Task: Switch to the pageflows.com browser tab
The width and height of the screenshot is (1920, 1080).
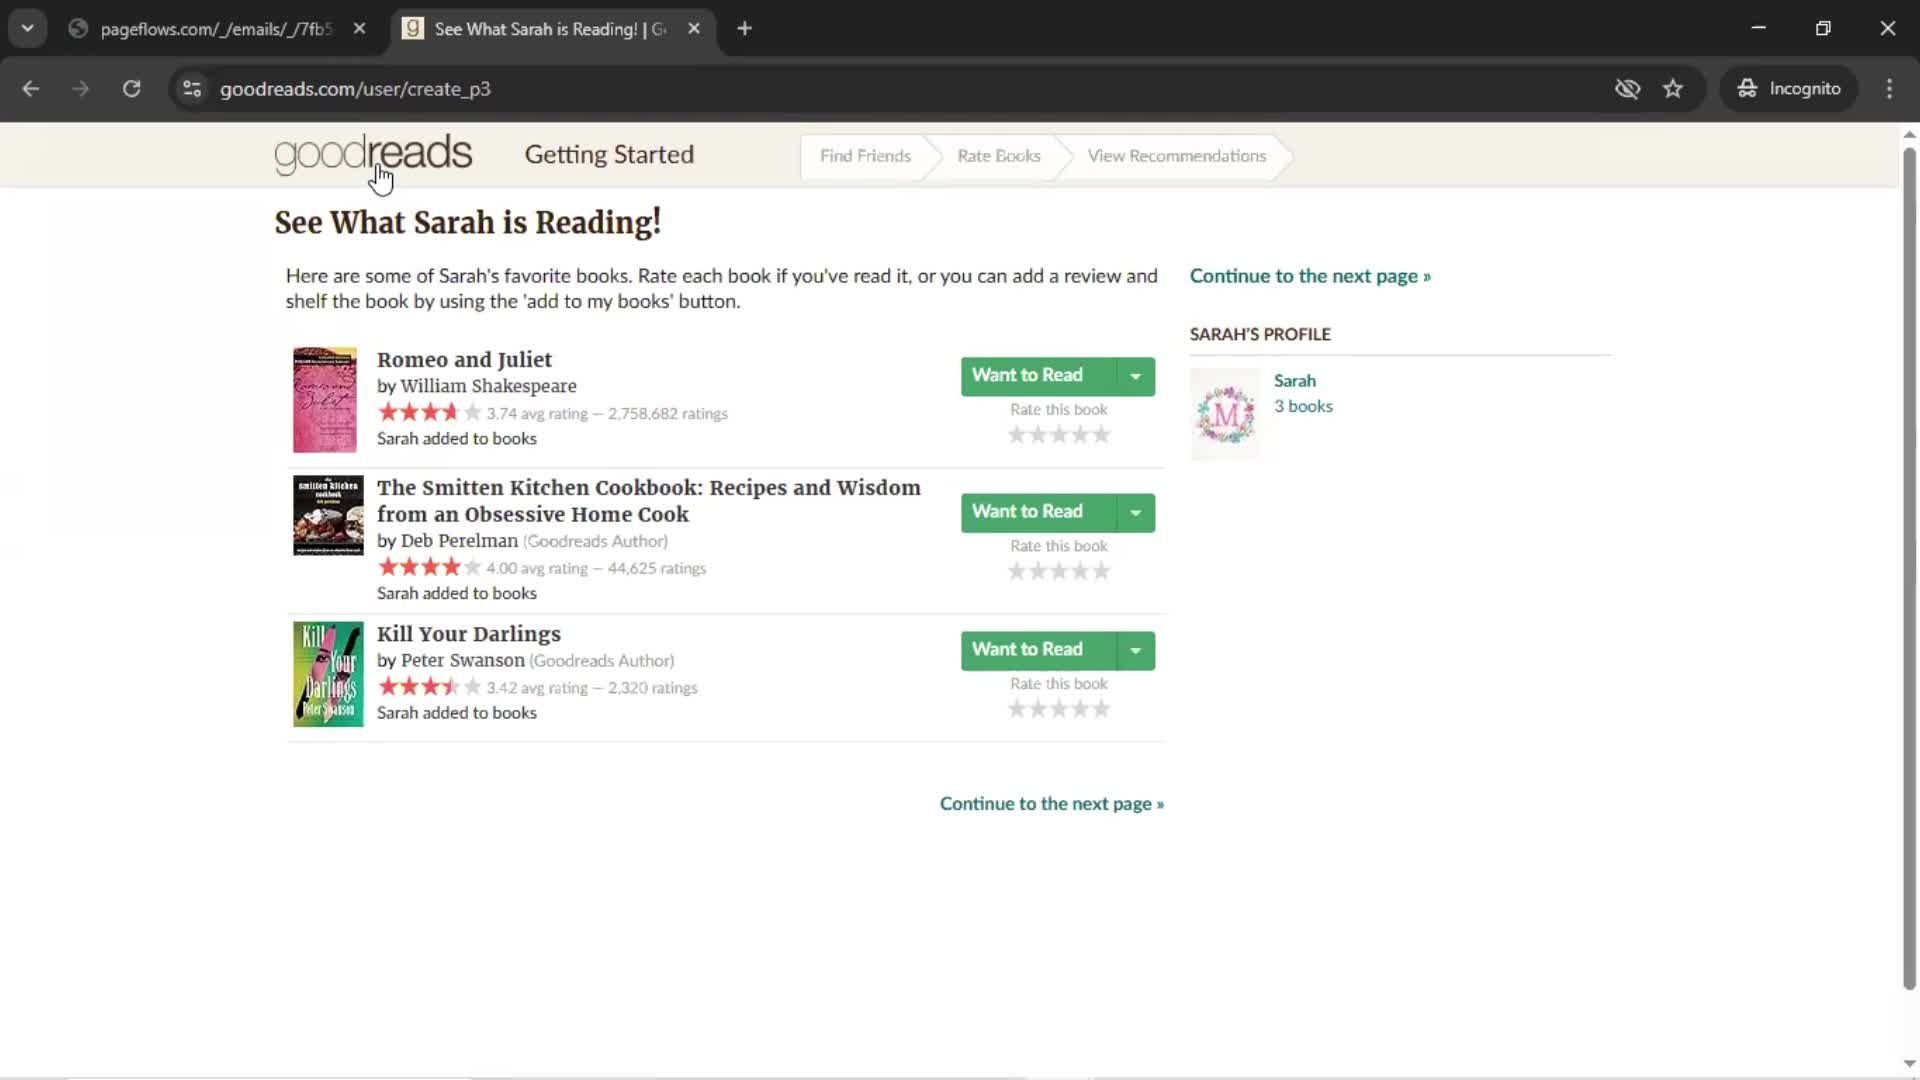Action: coord(217,29)
